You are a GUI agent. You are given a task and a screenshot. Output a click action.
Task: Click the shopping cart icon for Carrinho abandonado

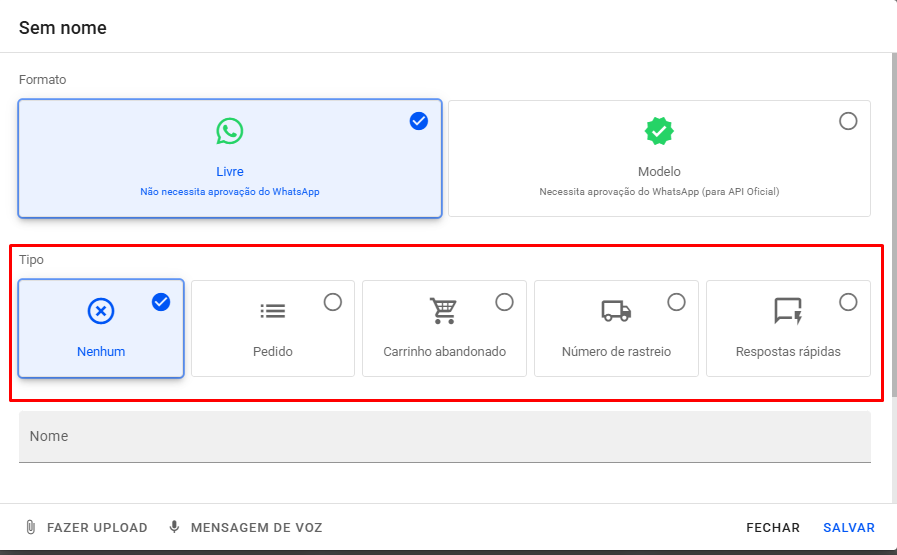pyautogui.click(x=444, y=311)
